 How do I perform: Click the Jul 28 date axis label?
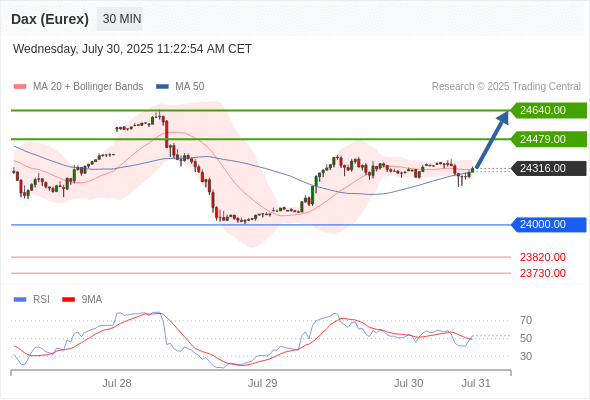pos(117,383)
